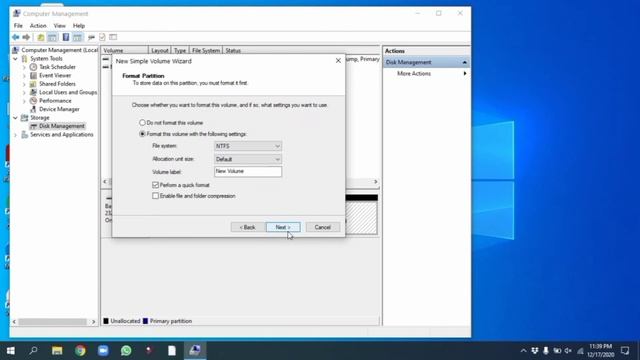The image size is (640, 360).
Task: Click the Local Users and Groups icon
Action: (x=33, y=92)
